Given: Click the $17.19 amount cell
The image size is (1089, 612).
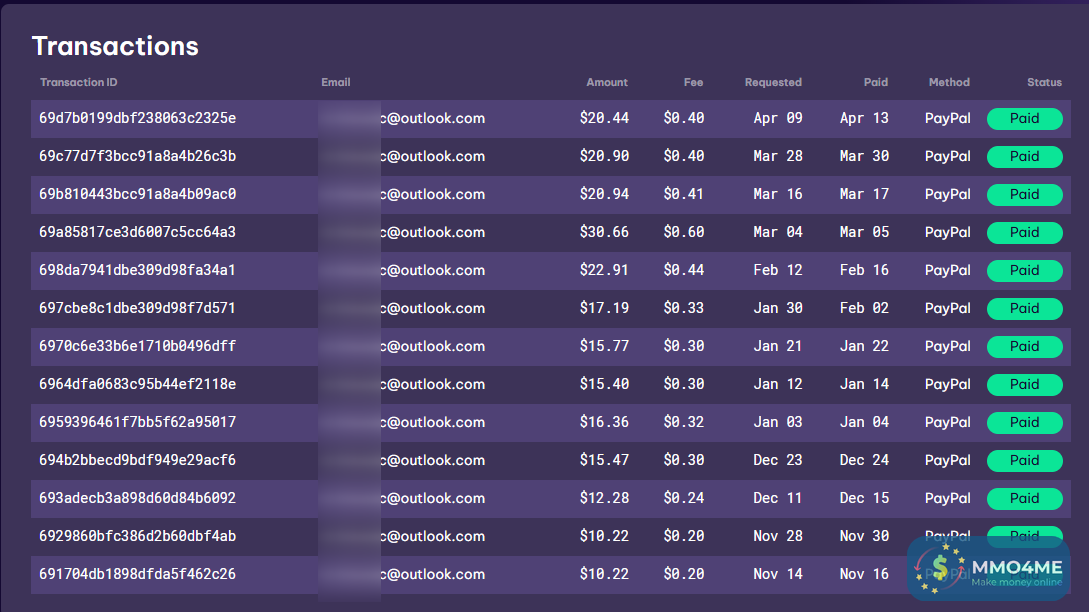Looking at the screenshot, I should pyautogui.click(x=604, y=308).
